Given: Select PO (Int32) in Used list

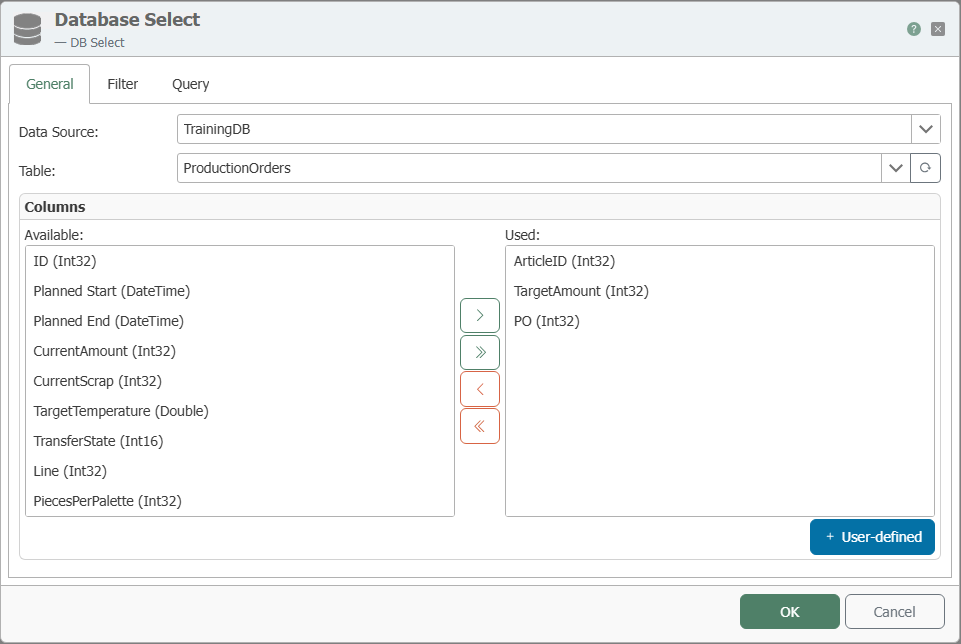Looking at the screenshot, I should 720,321.
